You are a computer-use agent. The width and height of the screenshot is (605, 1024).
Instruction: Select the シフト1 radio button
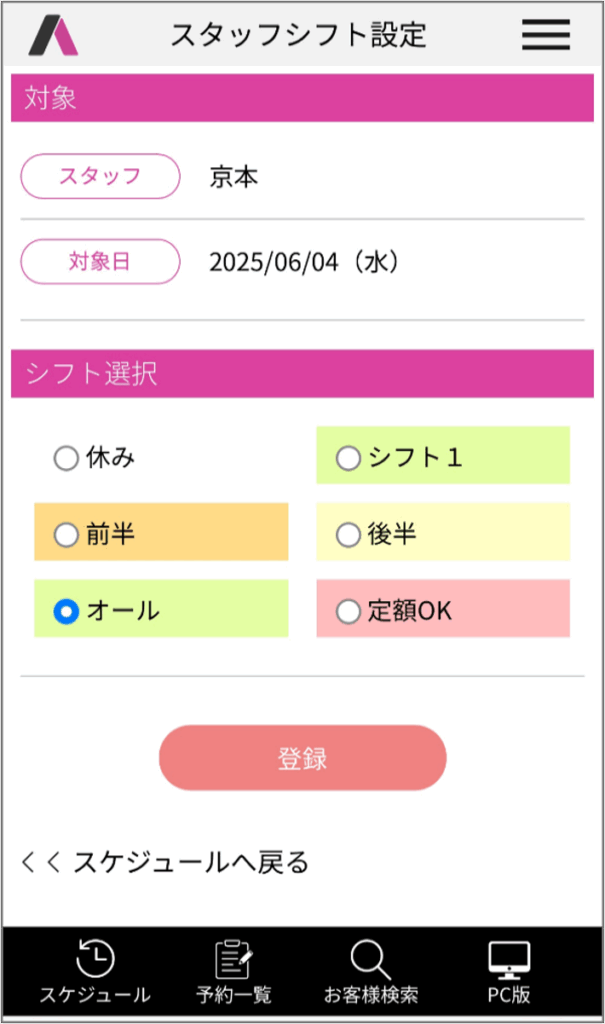tap(348, 459)
